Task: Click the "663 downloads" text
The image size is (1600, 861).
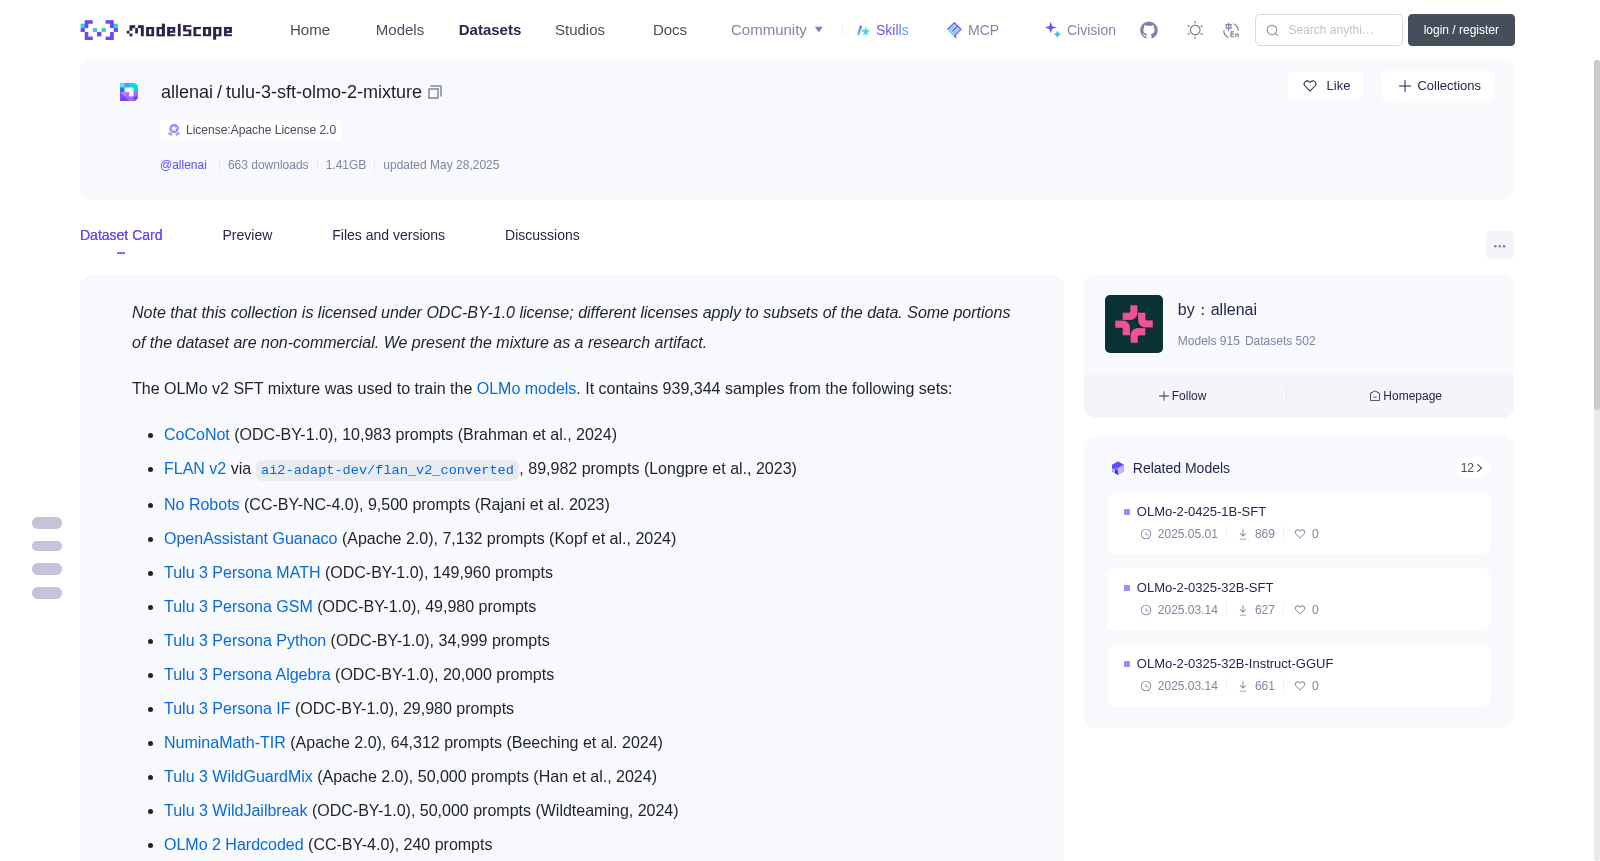Action: pyautogui.click(x=268, y=165)
